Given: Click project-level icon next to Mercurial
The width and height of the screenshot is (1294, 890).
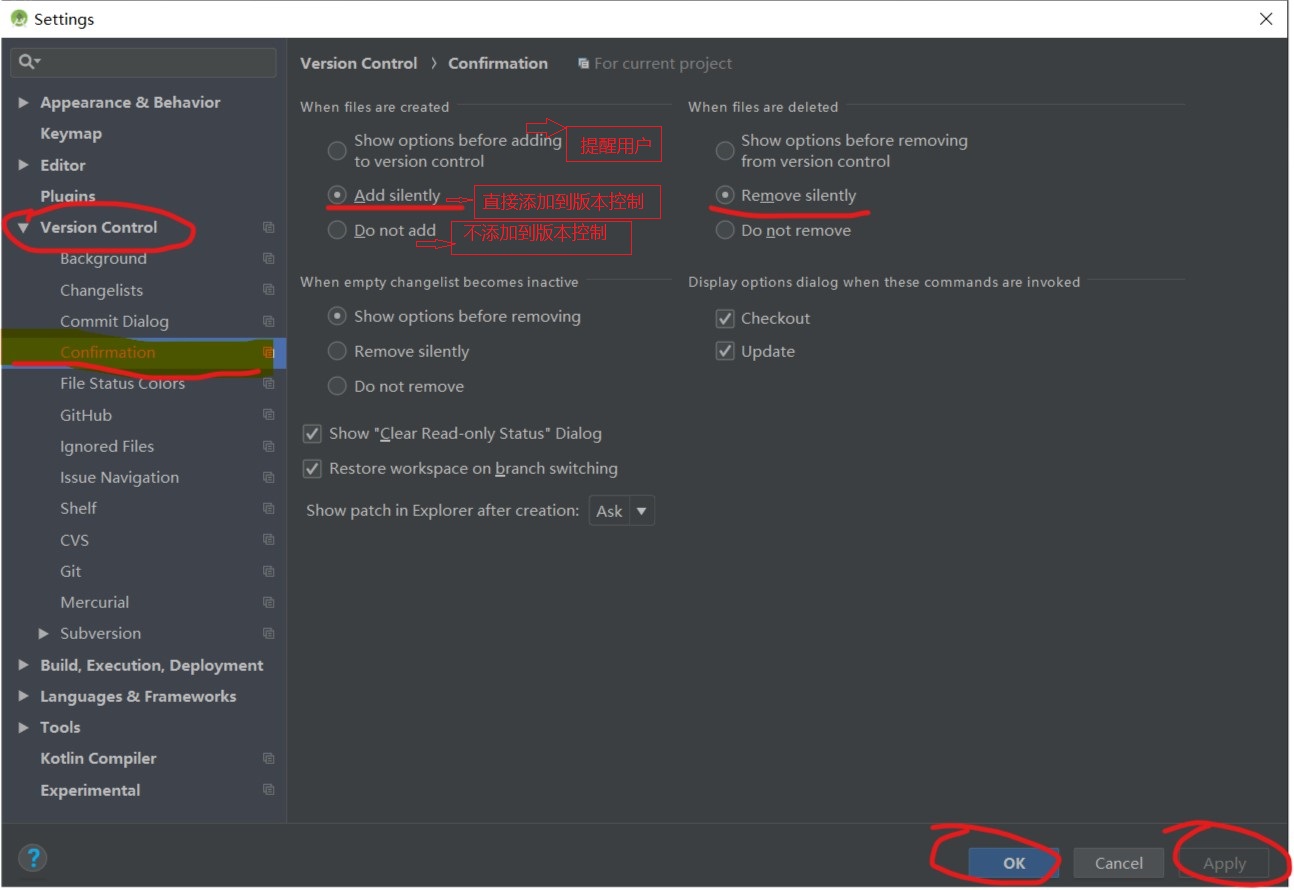Looking at the screenshot, I should coord(268,602).
